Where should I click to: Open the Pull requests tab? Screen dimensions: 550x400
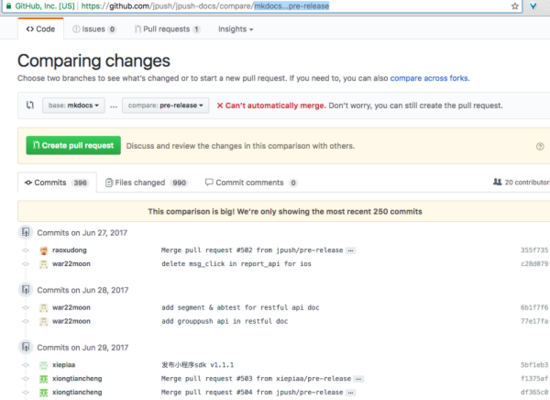click(167, 29)
